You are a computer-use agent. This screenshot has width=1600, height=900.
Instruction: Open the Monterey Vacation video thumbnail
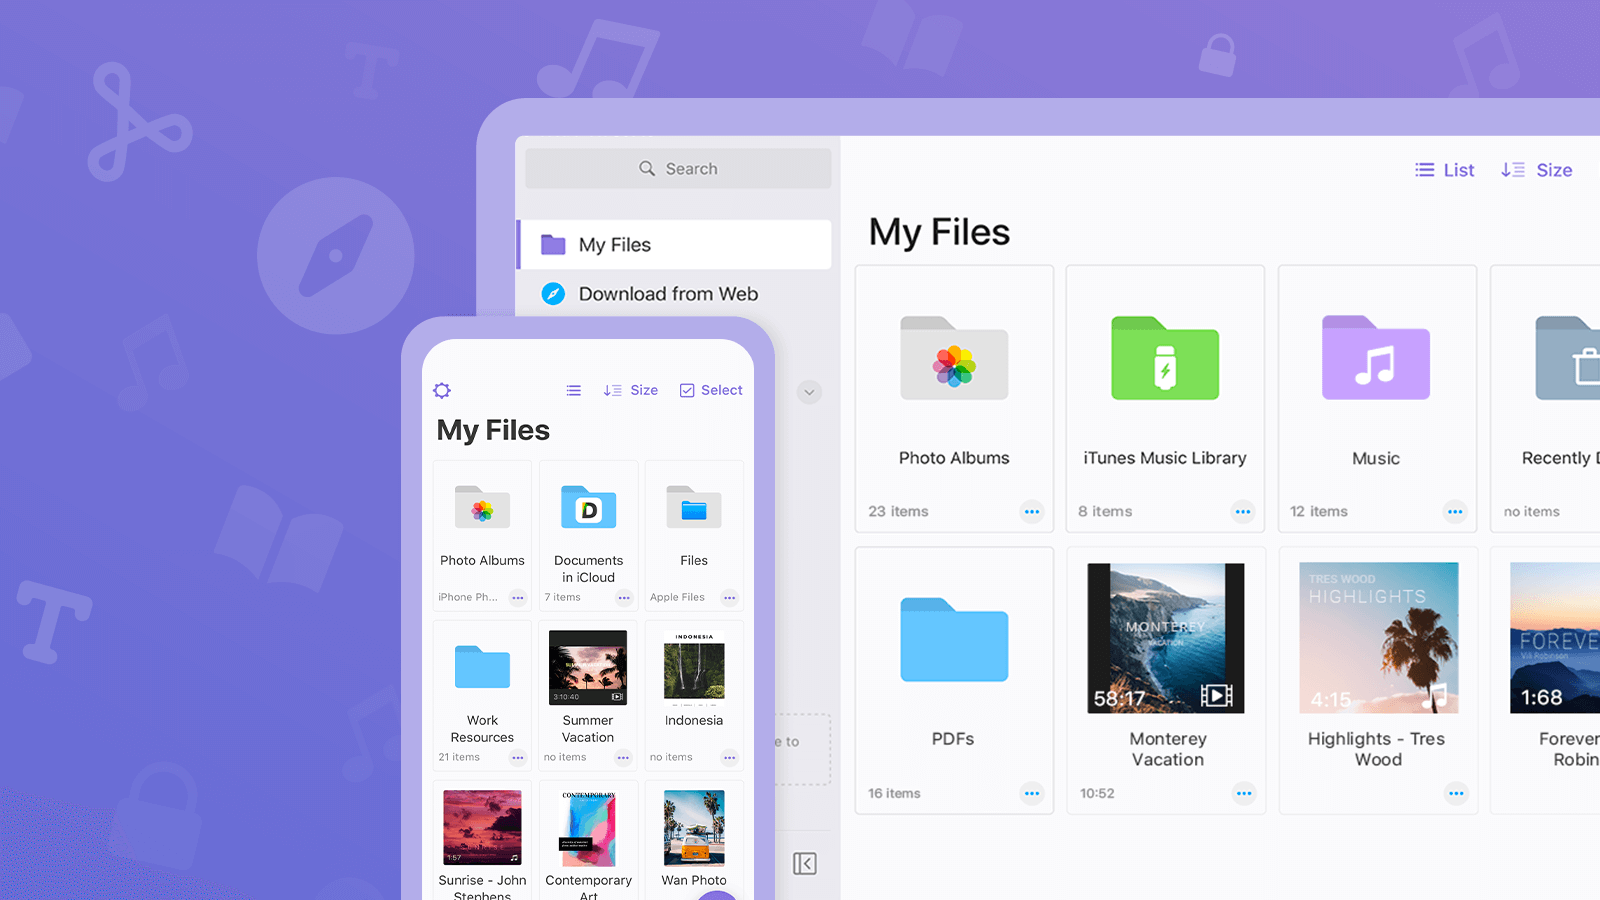1166,638
